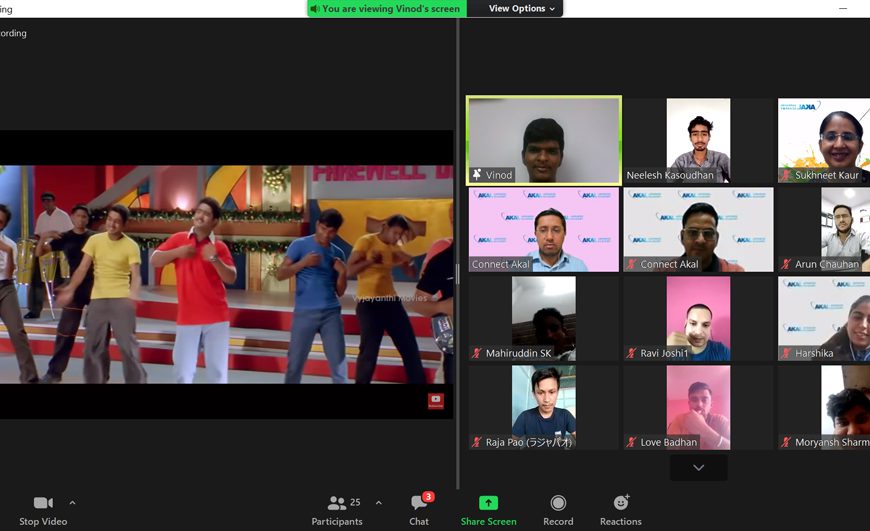Click muted mic icon on white Connect Akal tile
Viewport: 870px width, 531px height.
click(x=631, y=264)
